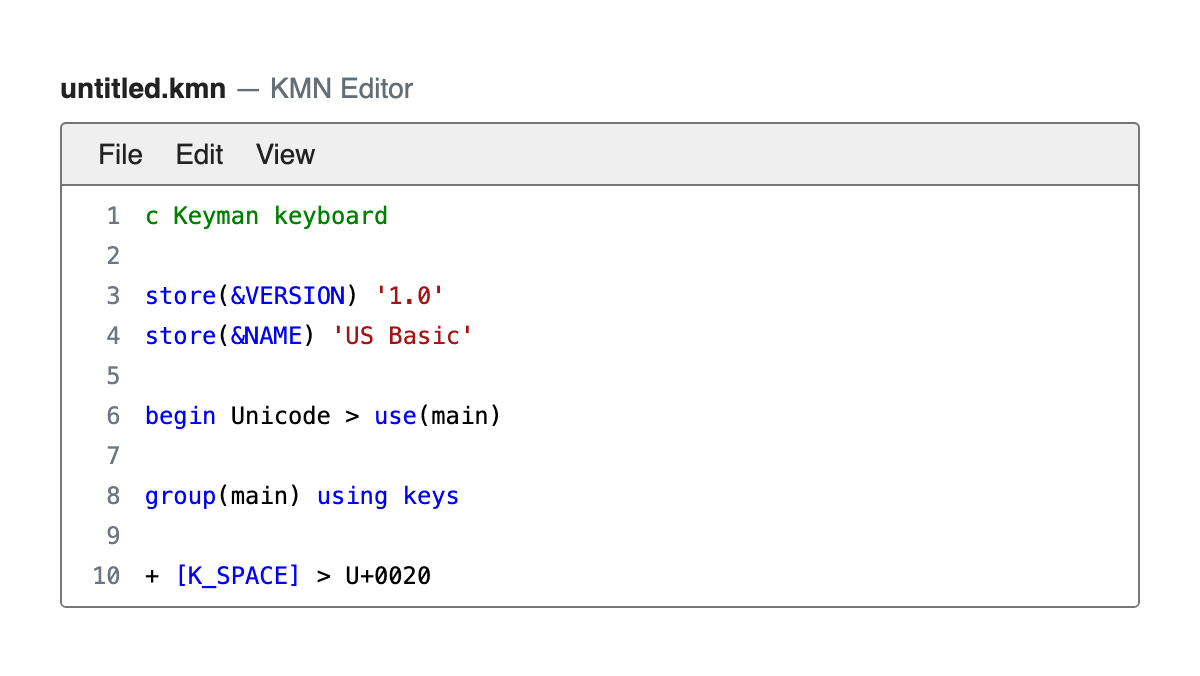Select line number 10 in gutter
This screenshot has height=676, width=1200.
106,576
